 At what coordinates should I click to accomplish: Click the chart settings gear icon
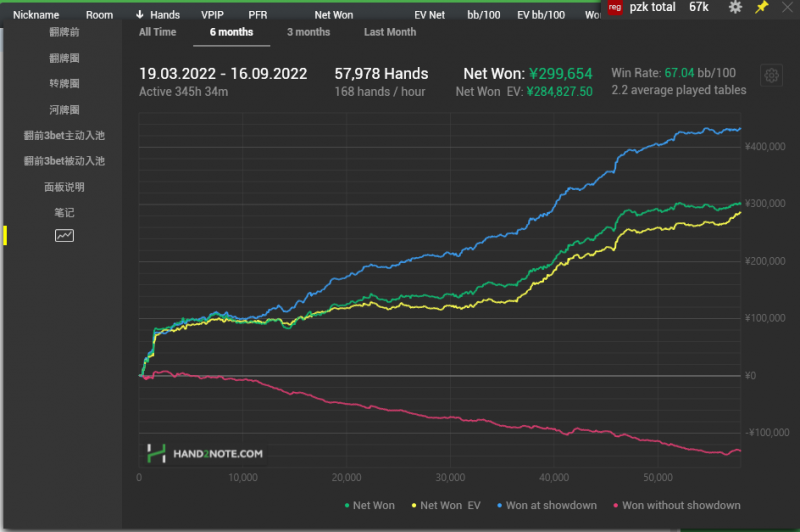(771, 76)
